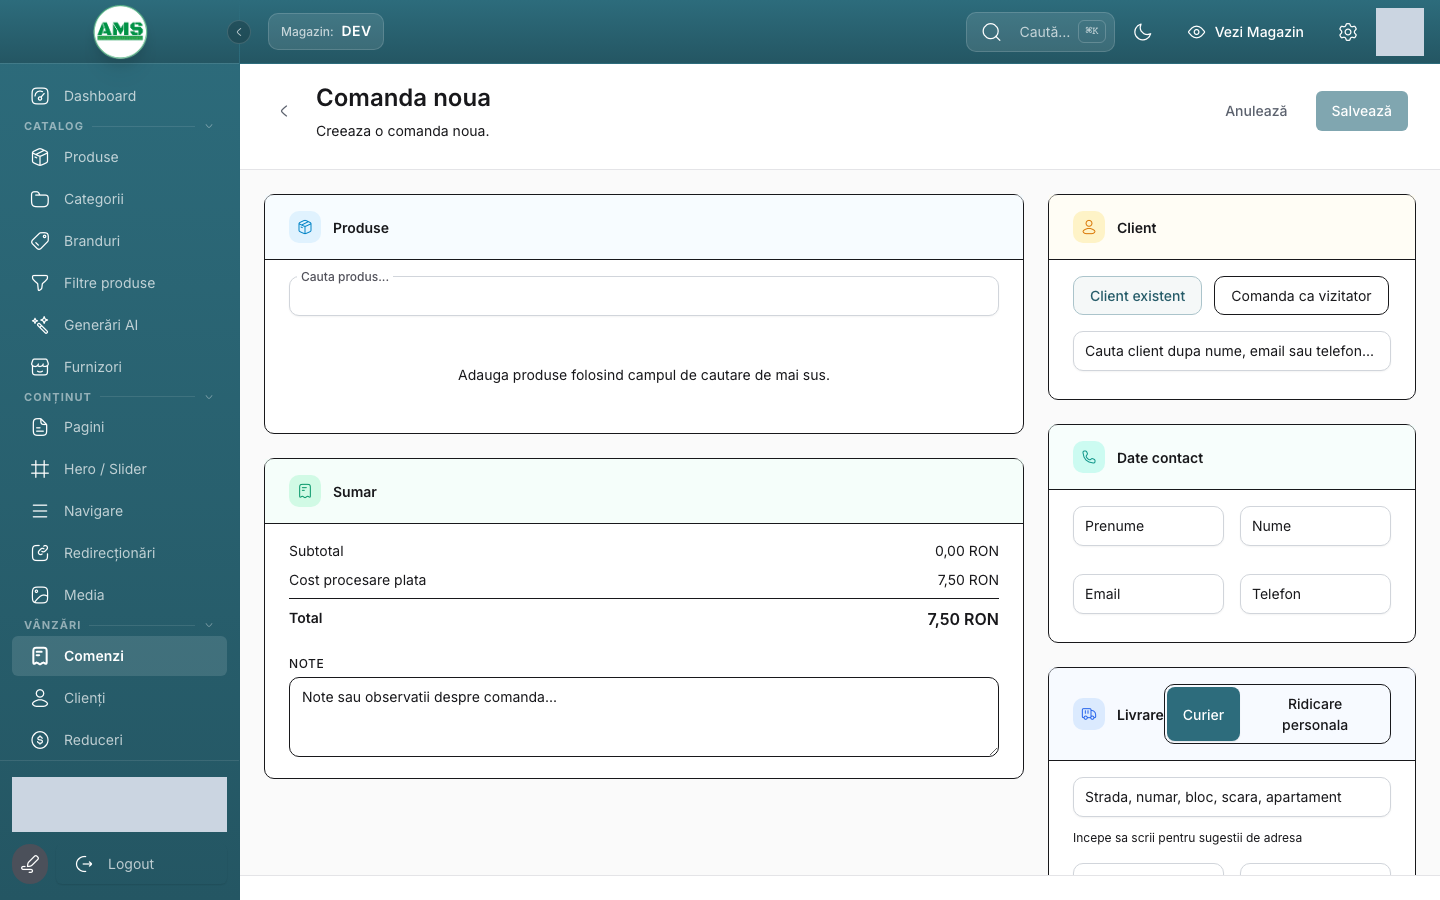Screen dimensions: 1440x900
Task: Collapse the CATALOG sidebar section
Action: (x=209, y=126)
